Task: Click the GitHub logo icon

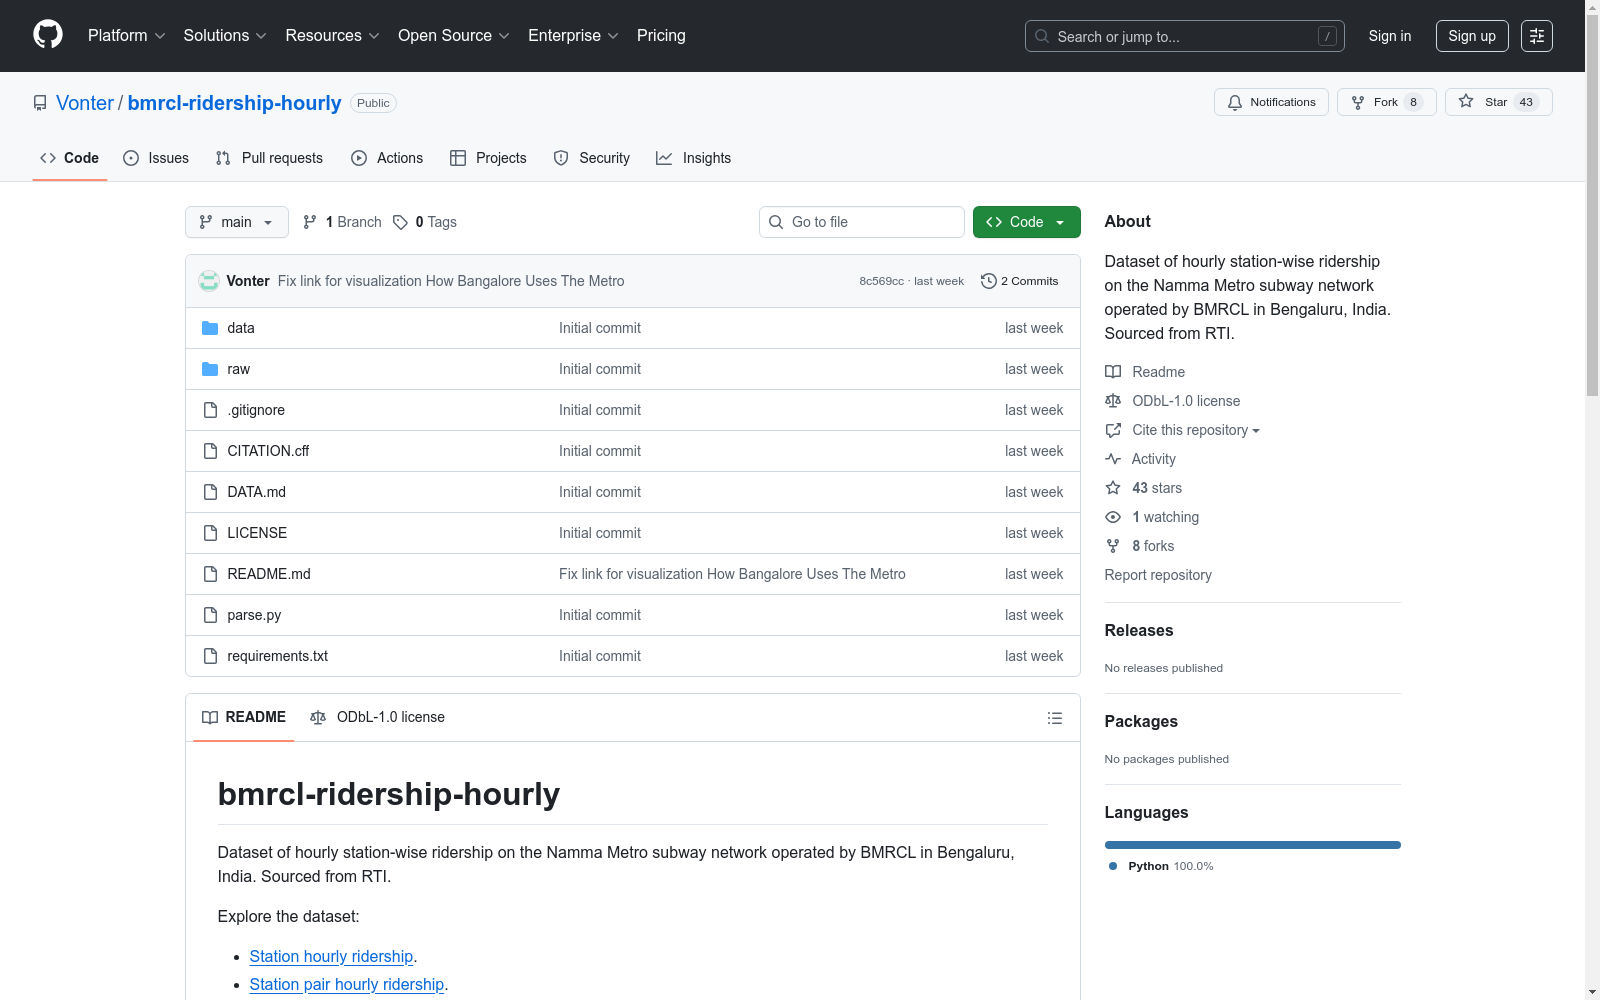Action: [x=48, y=35]
